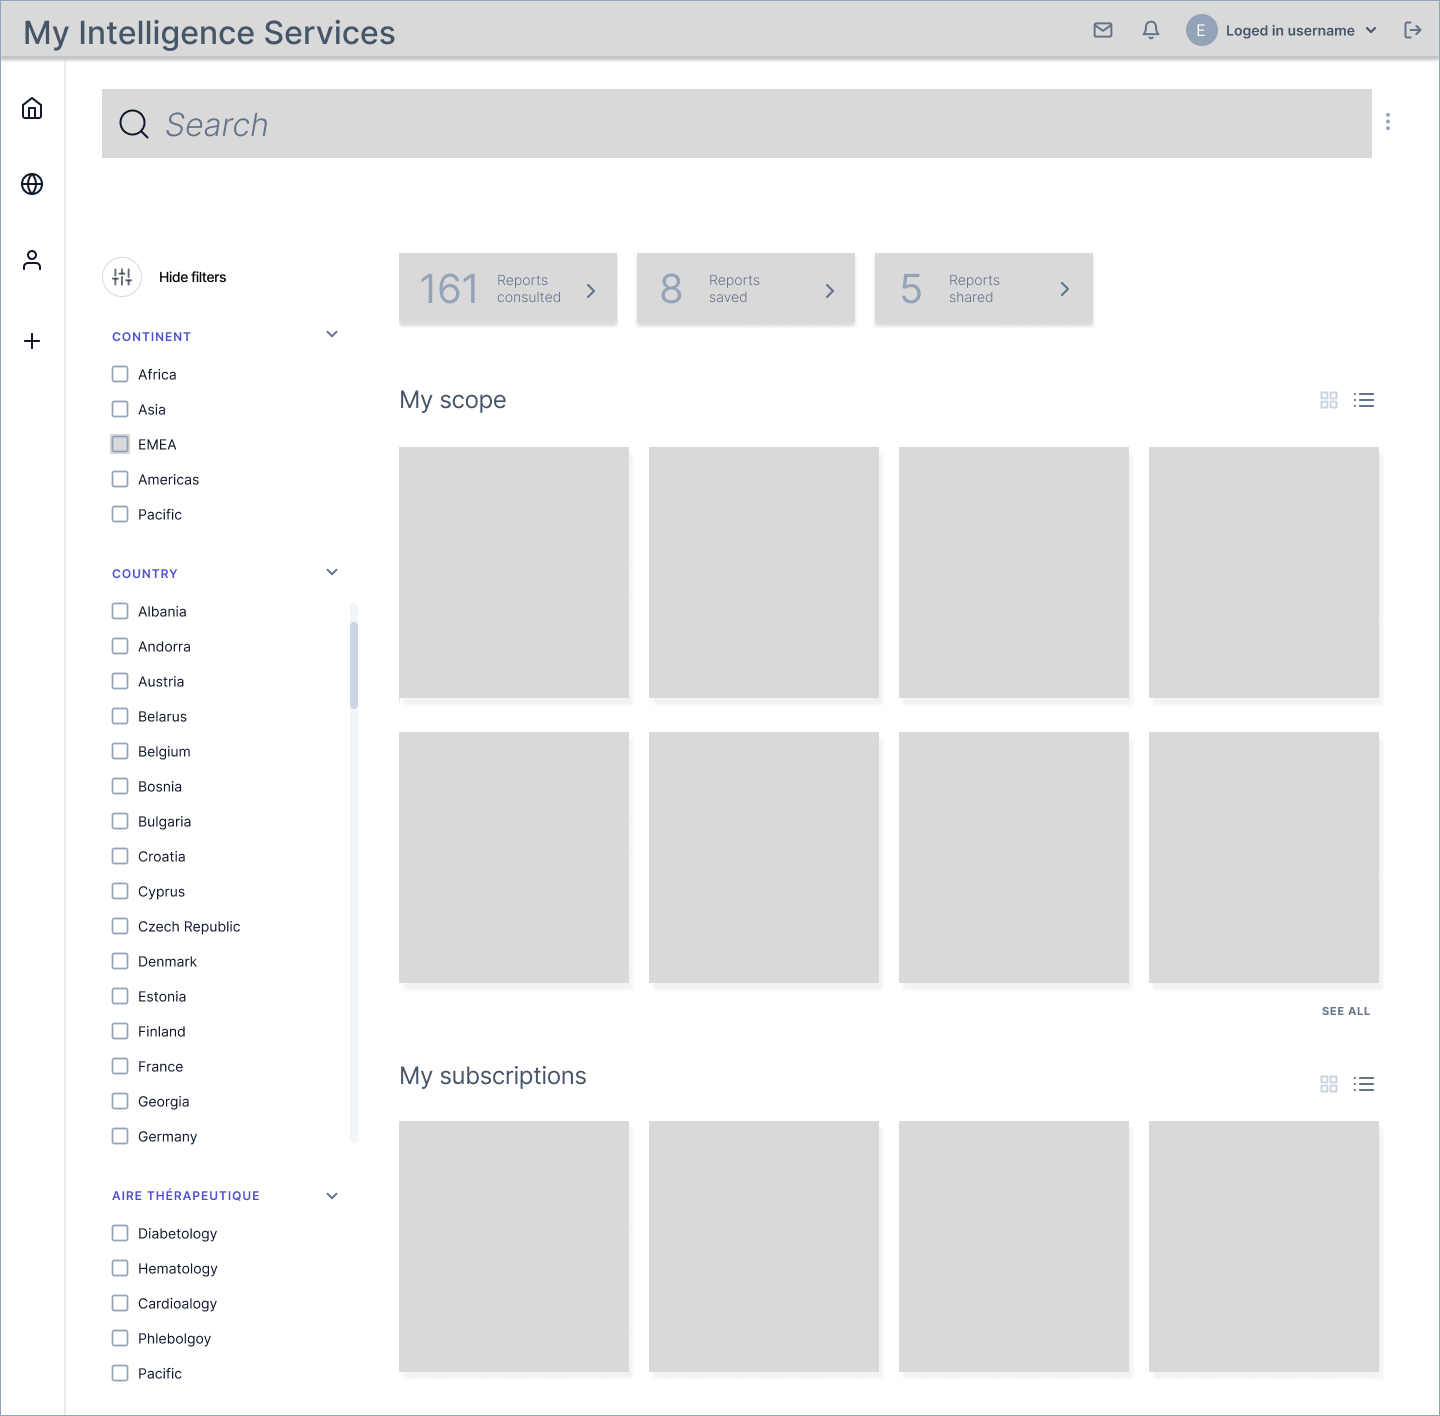
Task: Check the EMEA continent filter
Action: pos(120,444)
